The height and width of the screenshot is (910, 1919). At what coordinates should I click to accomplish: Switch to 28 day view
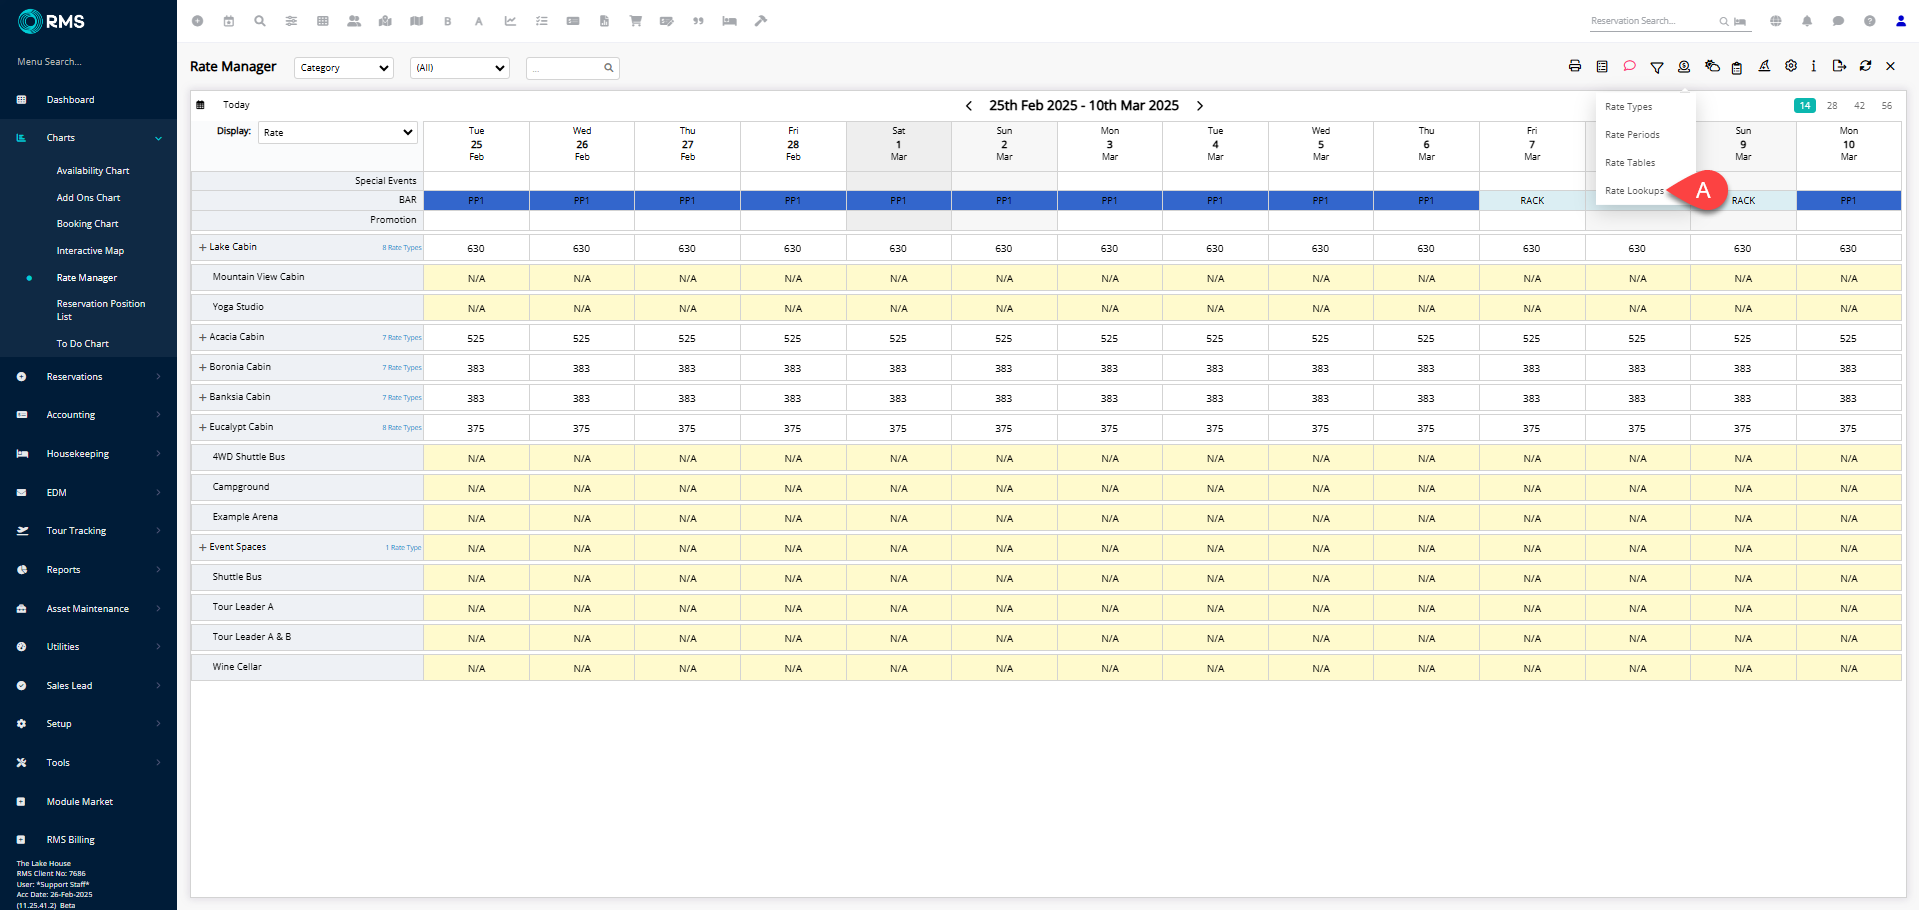coord(1832,105)
